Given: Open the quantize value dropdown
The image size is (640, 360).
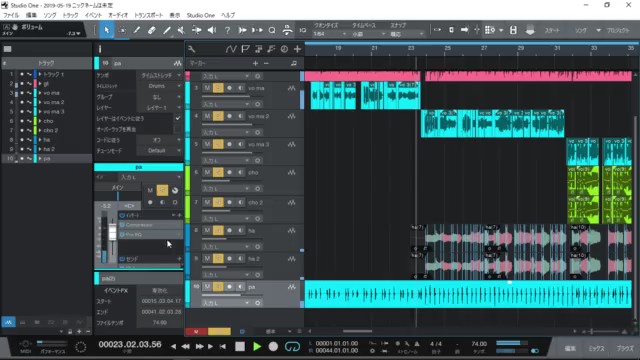Looking at the screenshot, I should tap(329, 34).
